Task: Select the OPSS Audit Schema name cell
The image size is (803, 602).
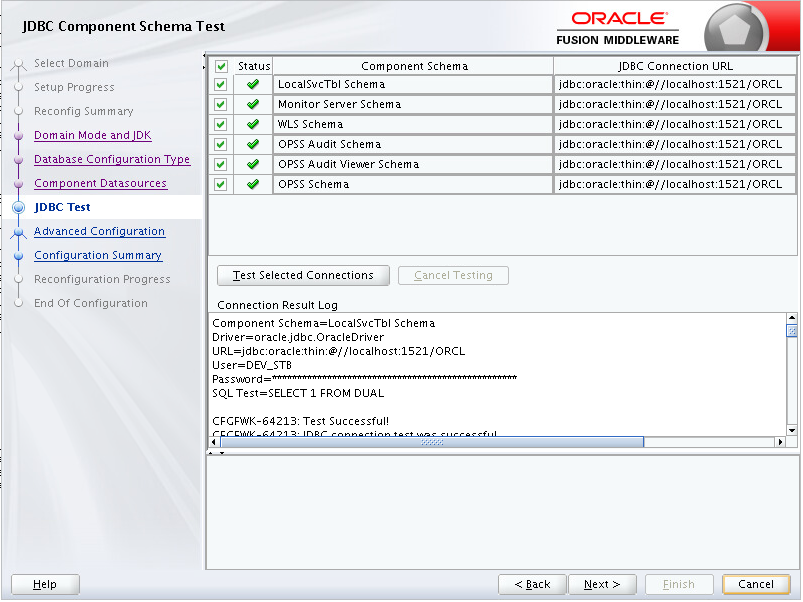Action: [x=413, y=144]
